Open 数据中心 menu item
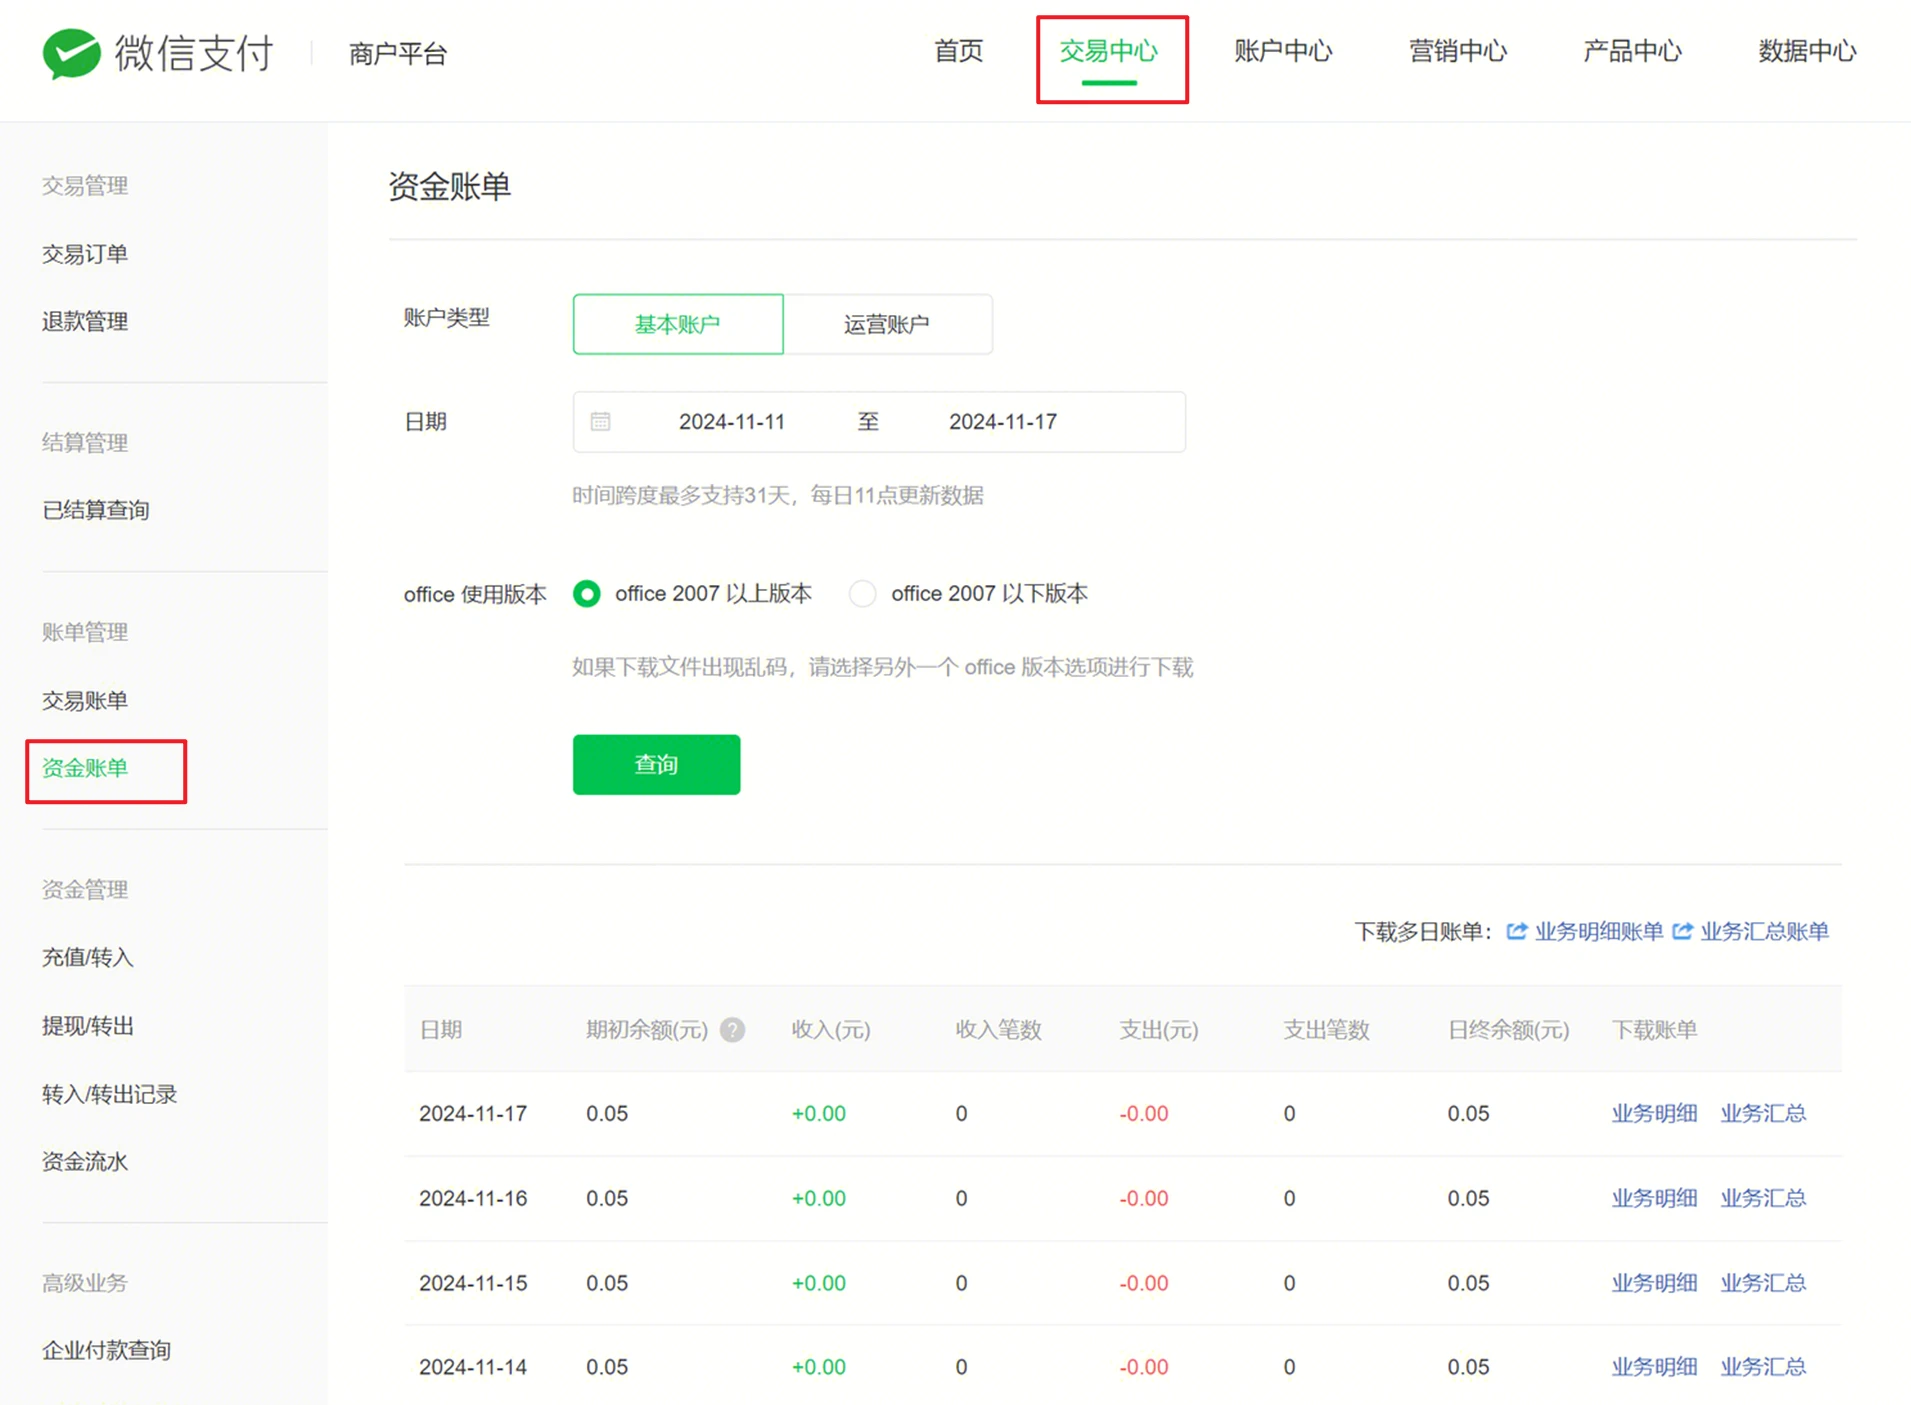 point(1807,51)
